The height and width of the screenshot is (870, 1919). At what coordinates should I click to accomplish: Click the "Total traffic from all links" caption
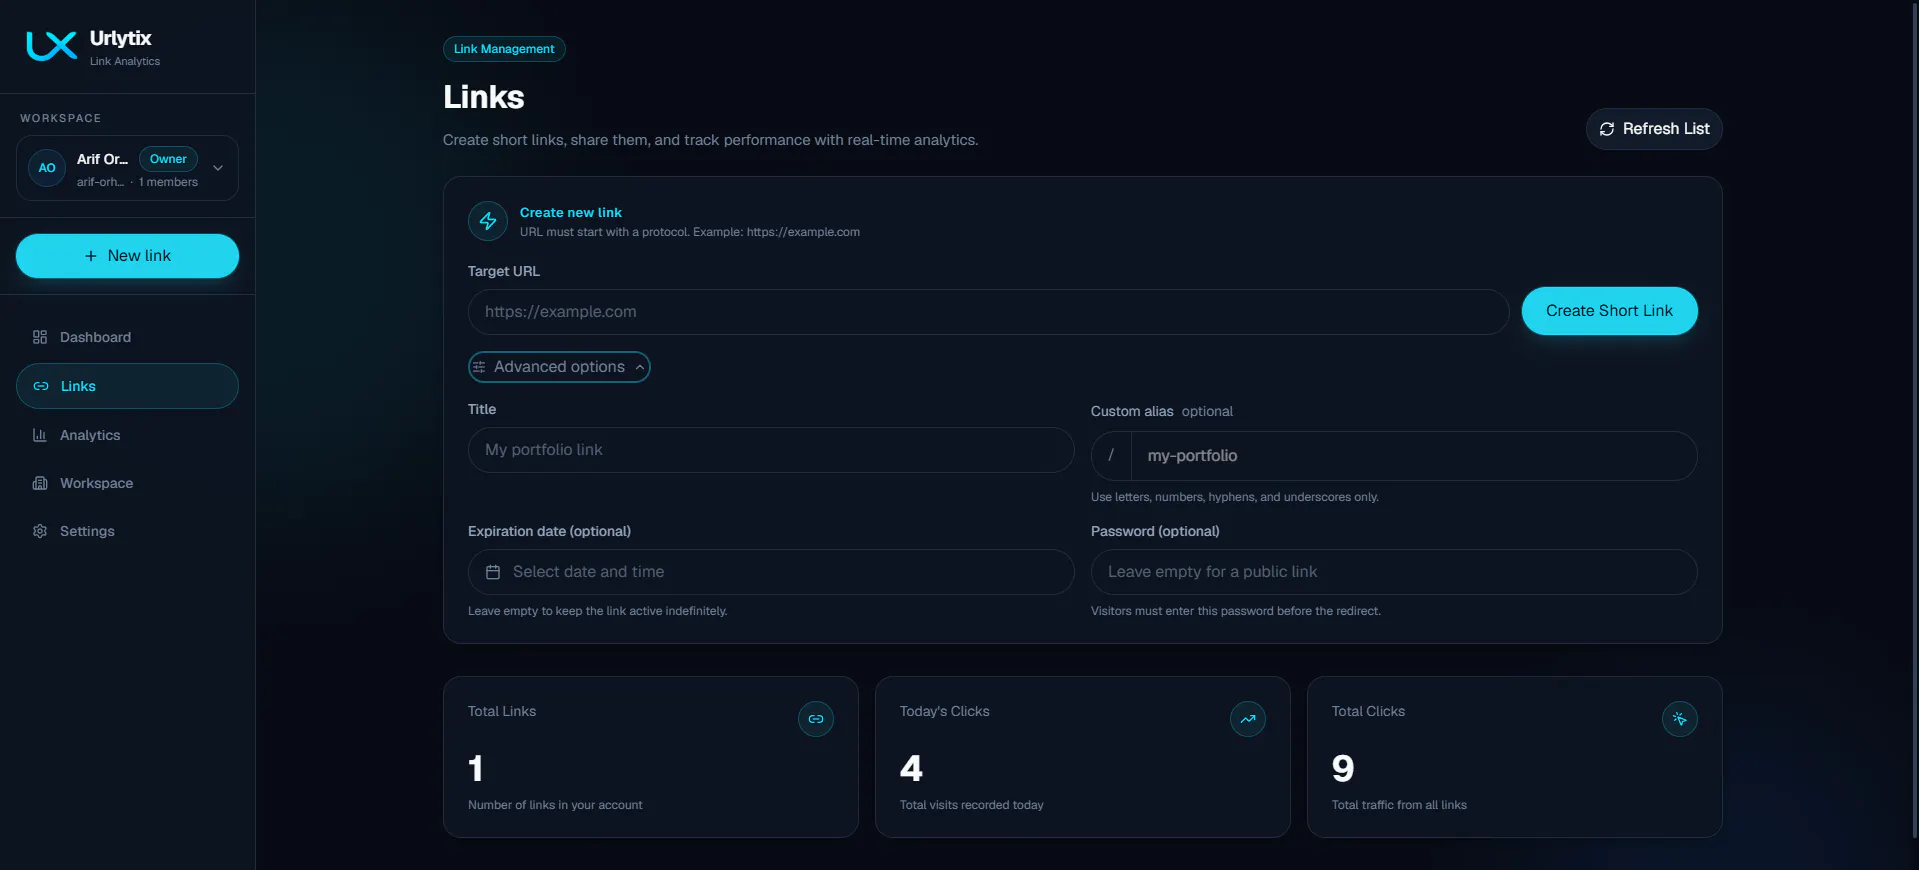point(1399,805)
